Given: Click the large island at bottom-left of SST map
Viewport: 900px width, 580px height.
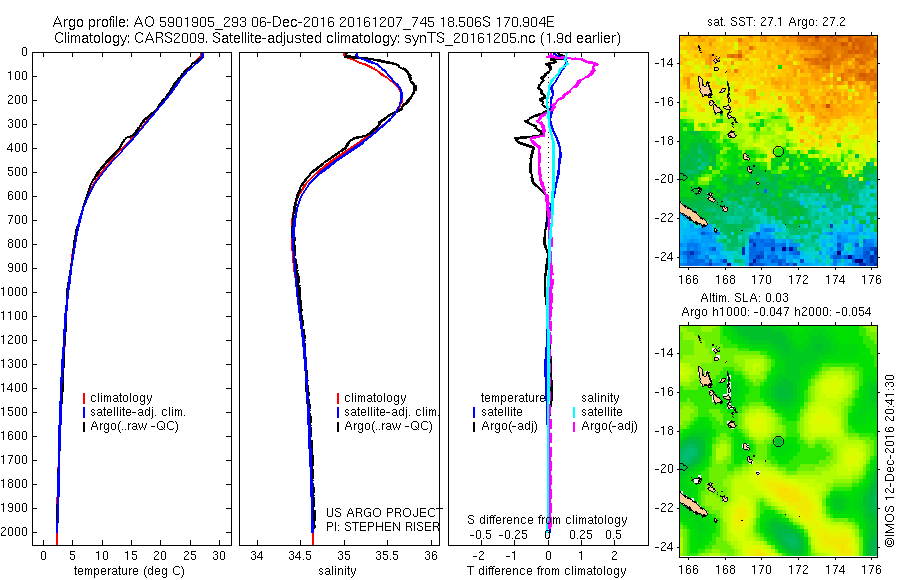Looking at the screenshot, I should point(695,214).
